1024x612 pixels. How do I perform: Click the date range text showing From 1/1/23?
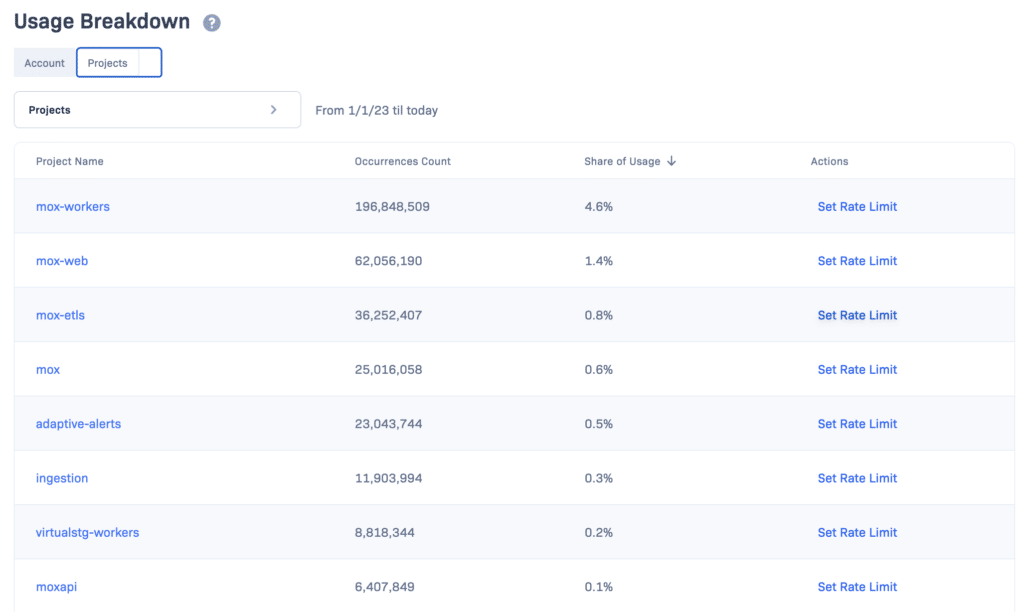[x=377, y=110]
